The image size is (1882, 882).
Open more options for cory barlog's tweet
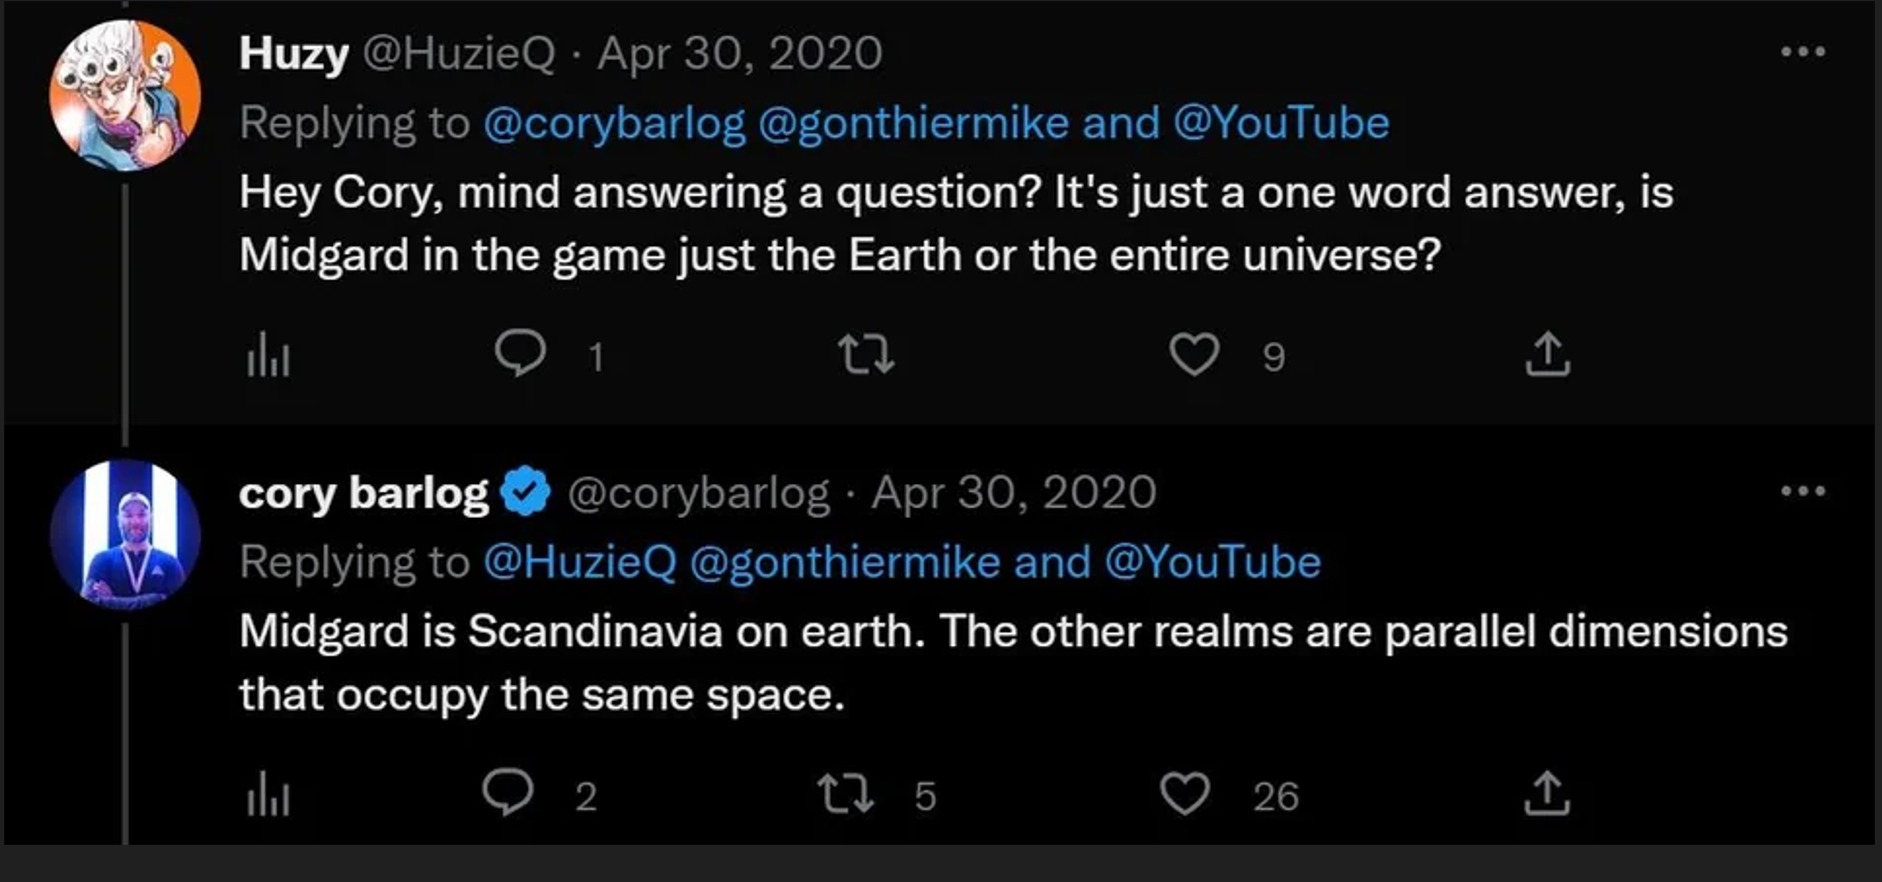[1803, 491]
